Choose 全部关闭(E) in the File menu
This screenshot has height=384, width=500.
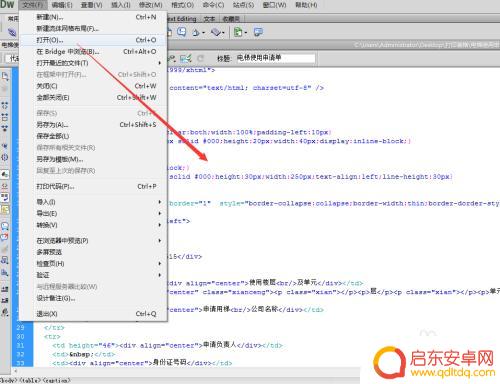[x=93, y=98]
